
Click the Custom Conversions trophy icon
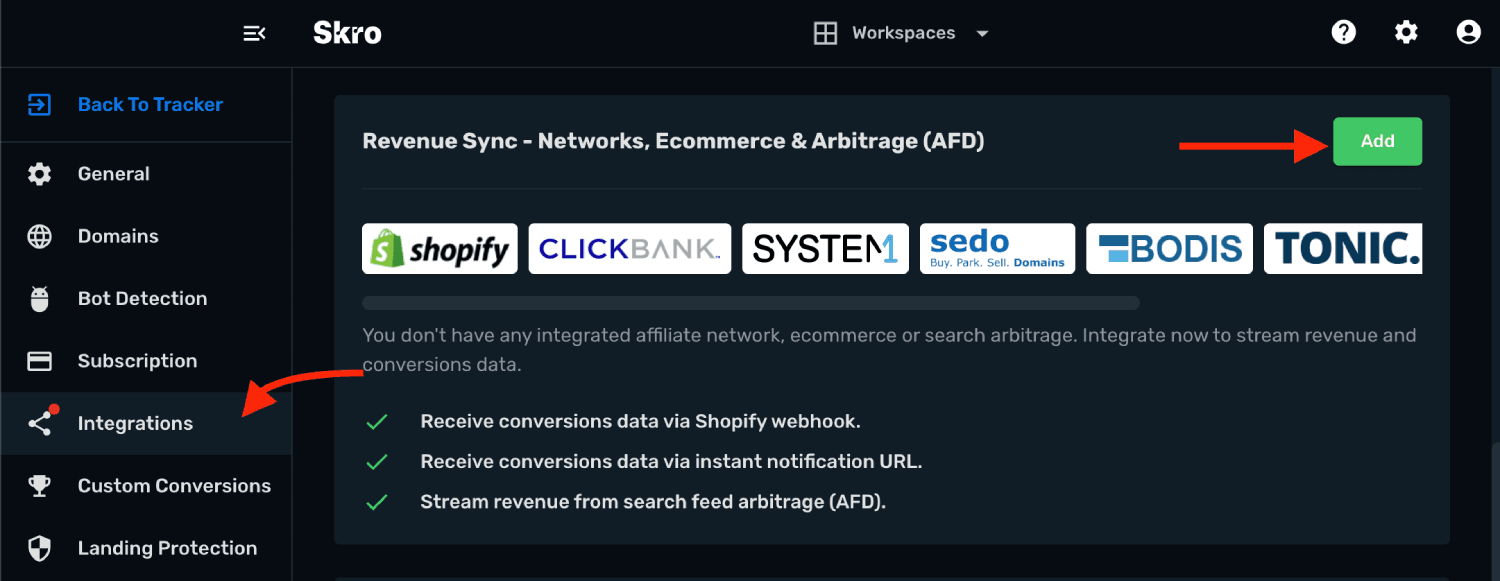(x=39, y=486)
